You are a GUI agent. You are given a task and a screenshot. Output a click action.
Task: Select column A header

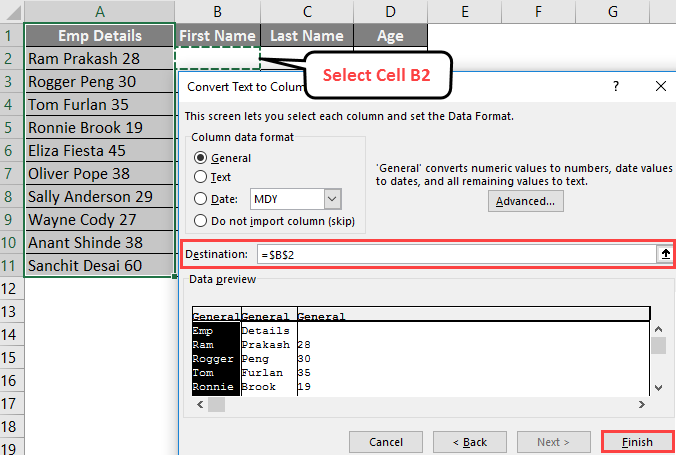[100, 12]
